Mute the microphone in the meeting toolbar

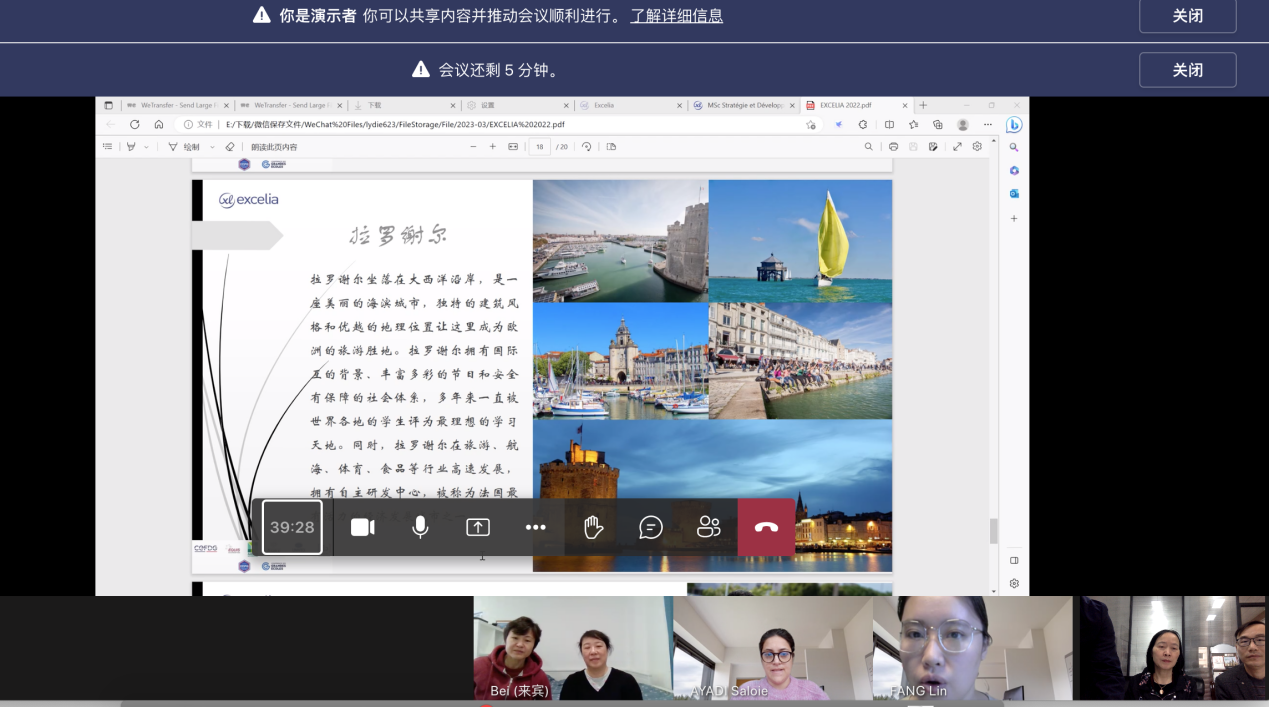click(x=421, y=527)
